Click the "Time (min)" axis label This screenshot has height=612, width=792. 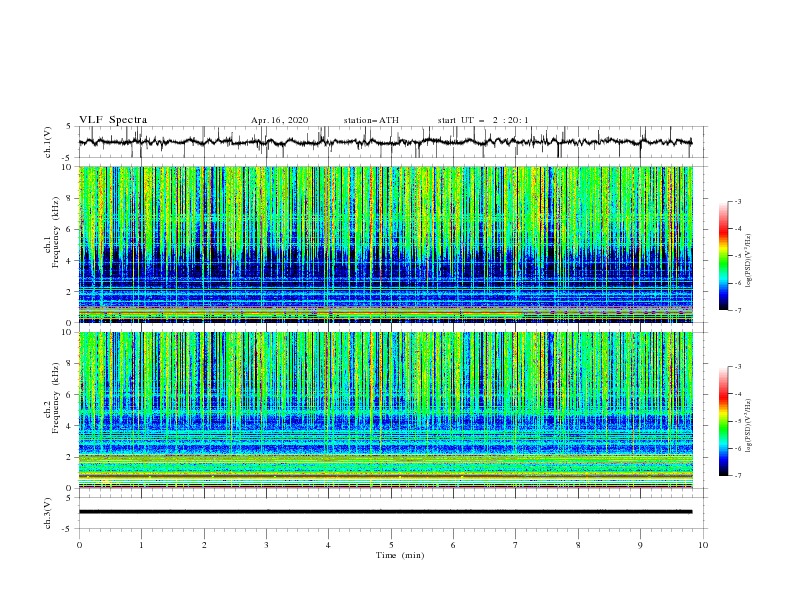(400, 555)
